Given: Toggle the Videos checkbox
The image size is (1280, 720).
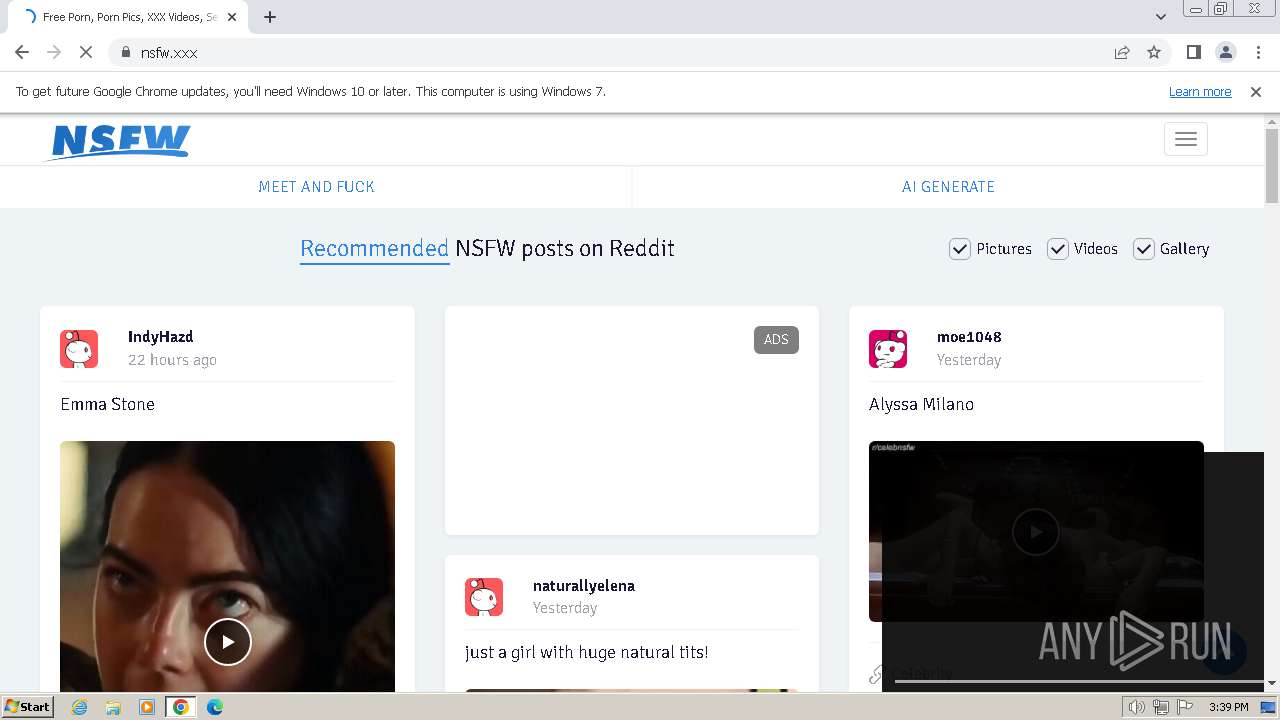Looking at the screenshot, I should coord(1058,249).
